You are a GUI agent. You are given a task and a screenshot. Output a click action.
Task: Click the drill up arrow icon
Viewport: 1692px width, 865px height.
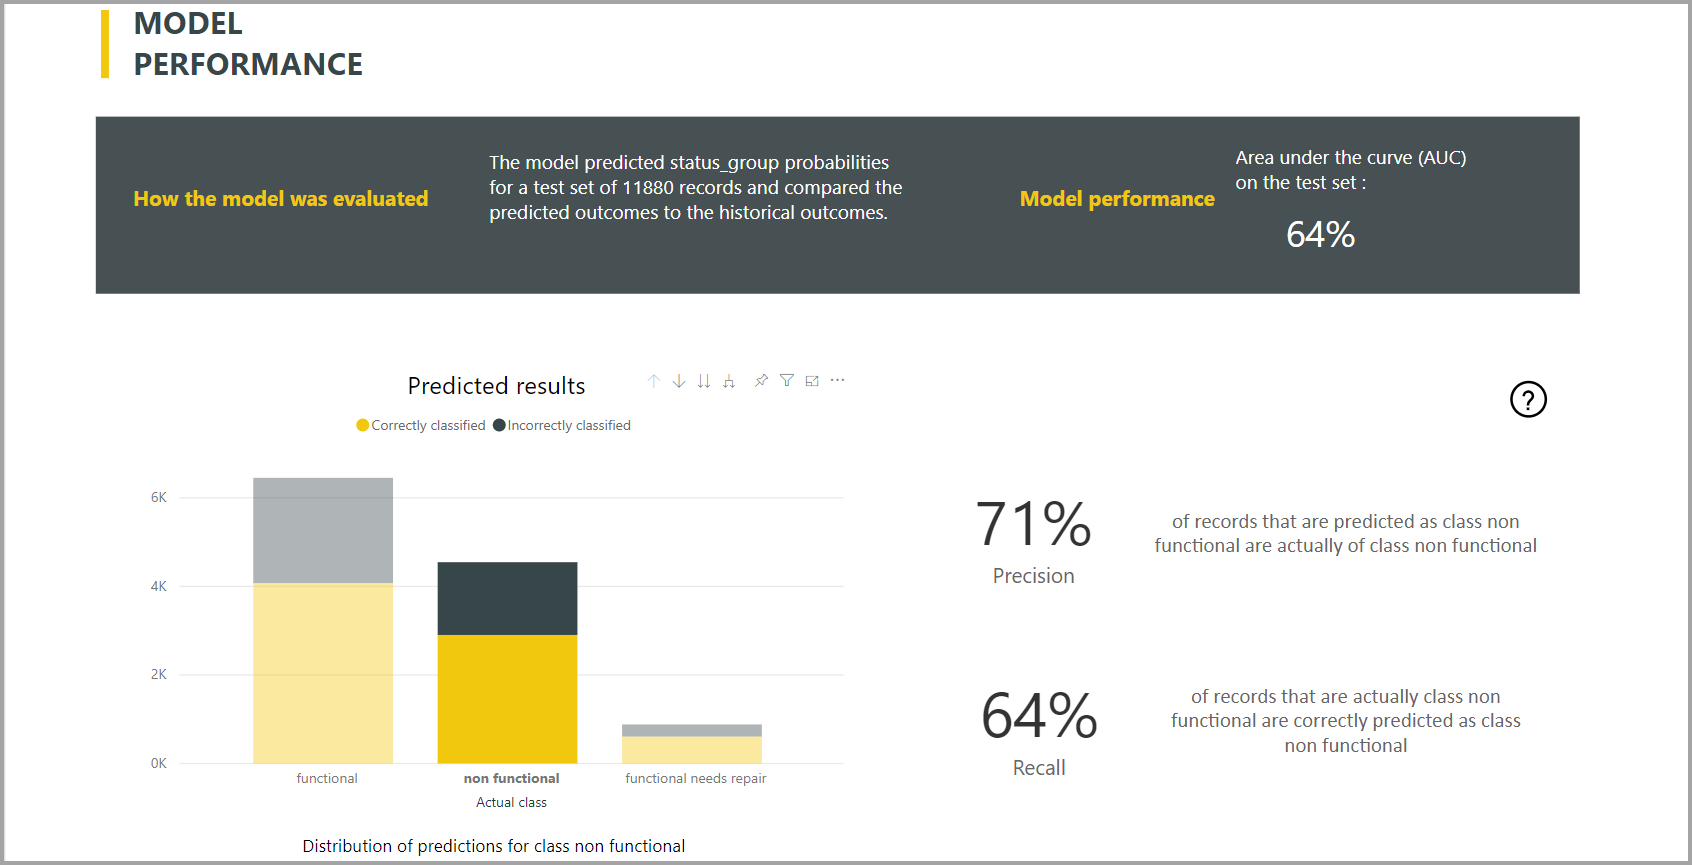coord(654,381)
